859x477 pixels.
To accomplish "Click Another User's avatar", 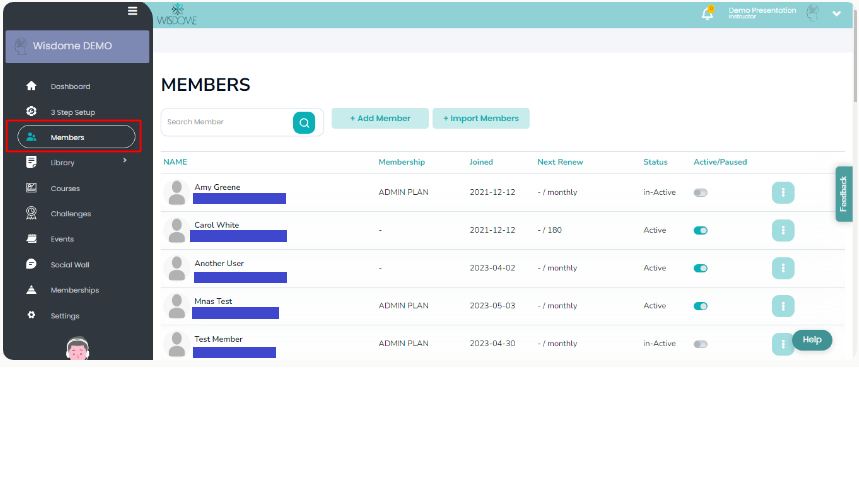I will 176,268.
